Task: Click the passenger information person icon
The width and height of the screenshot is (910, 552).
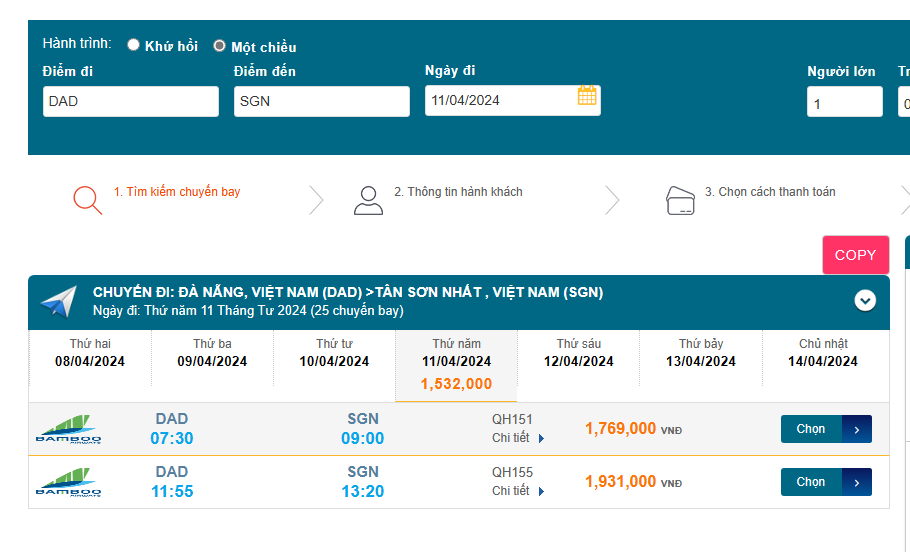Action: [368, 200]
